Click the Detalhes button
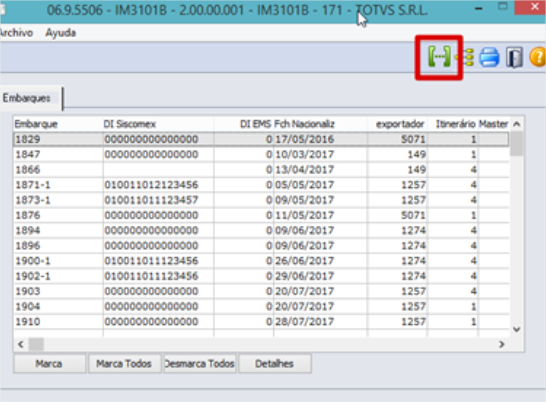Image resolution: width=546 pixels, height=402 pixels. tap(275, 364)
